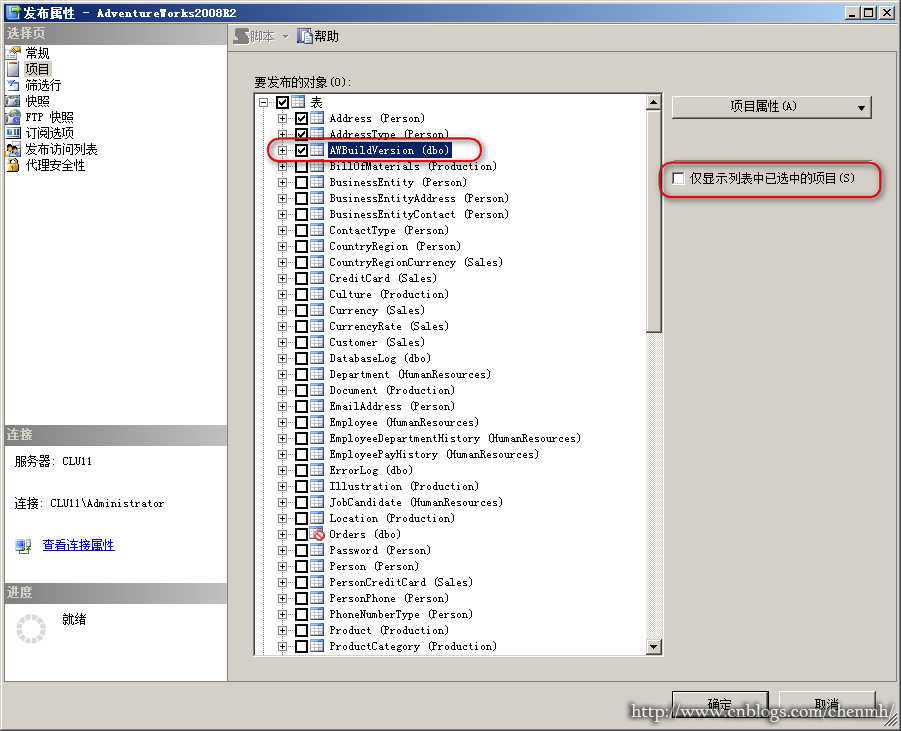Click the 筛选行 page icon
The height and width of the screenshot is (731, 901).
click(x=13, y=86)
